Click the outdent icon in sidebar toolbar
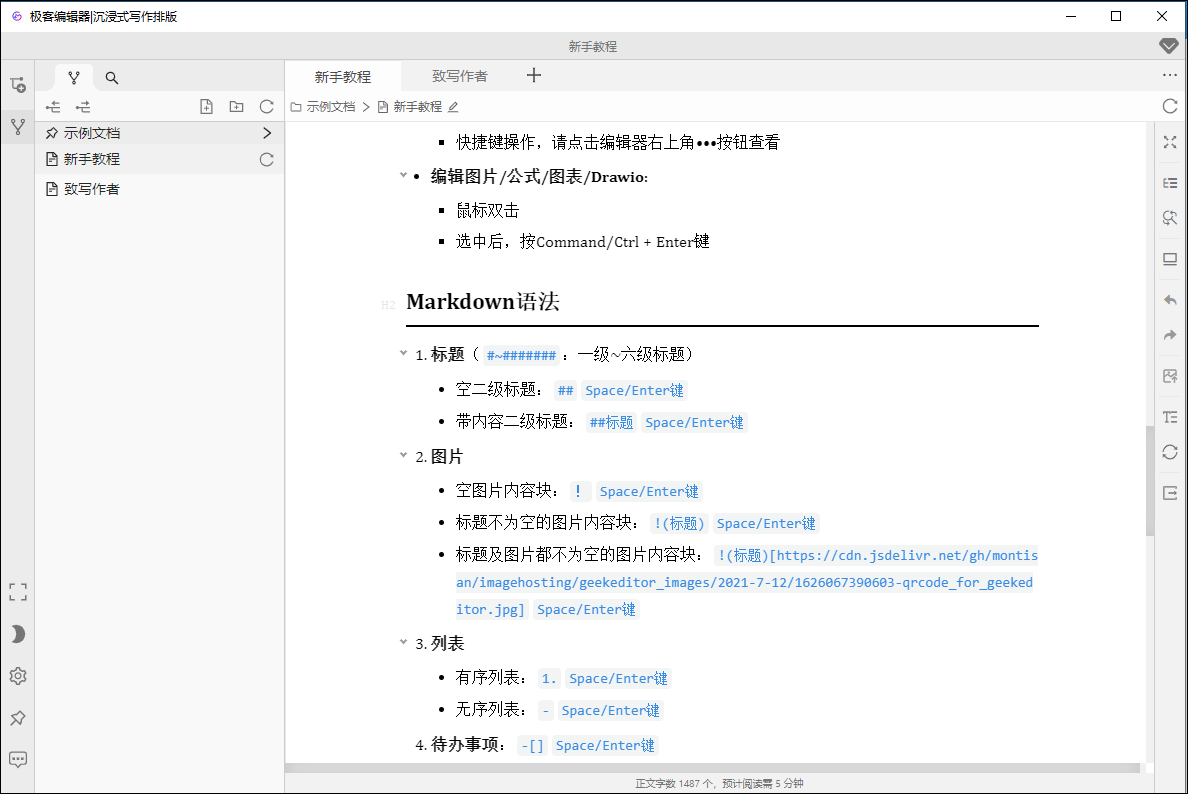This screenshot has width=1188, height=794. (x=53, y=107)
